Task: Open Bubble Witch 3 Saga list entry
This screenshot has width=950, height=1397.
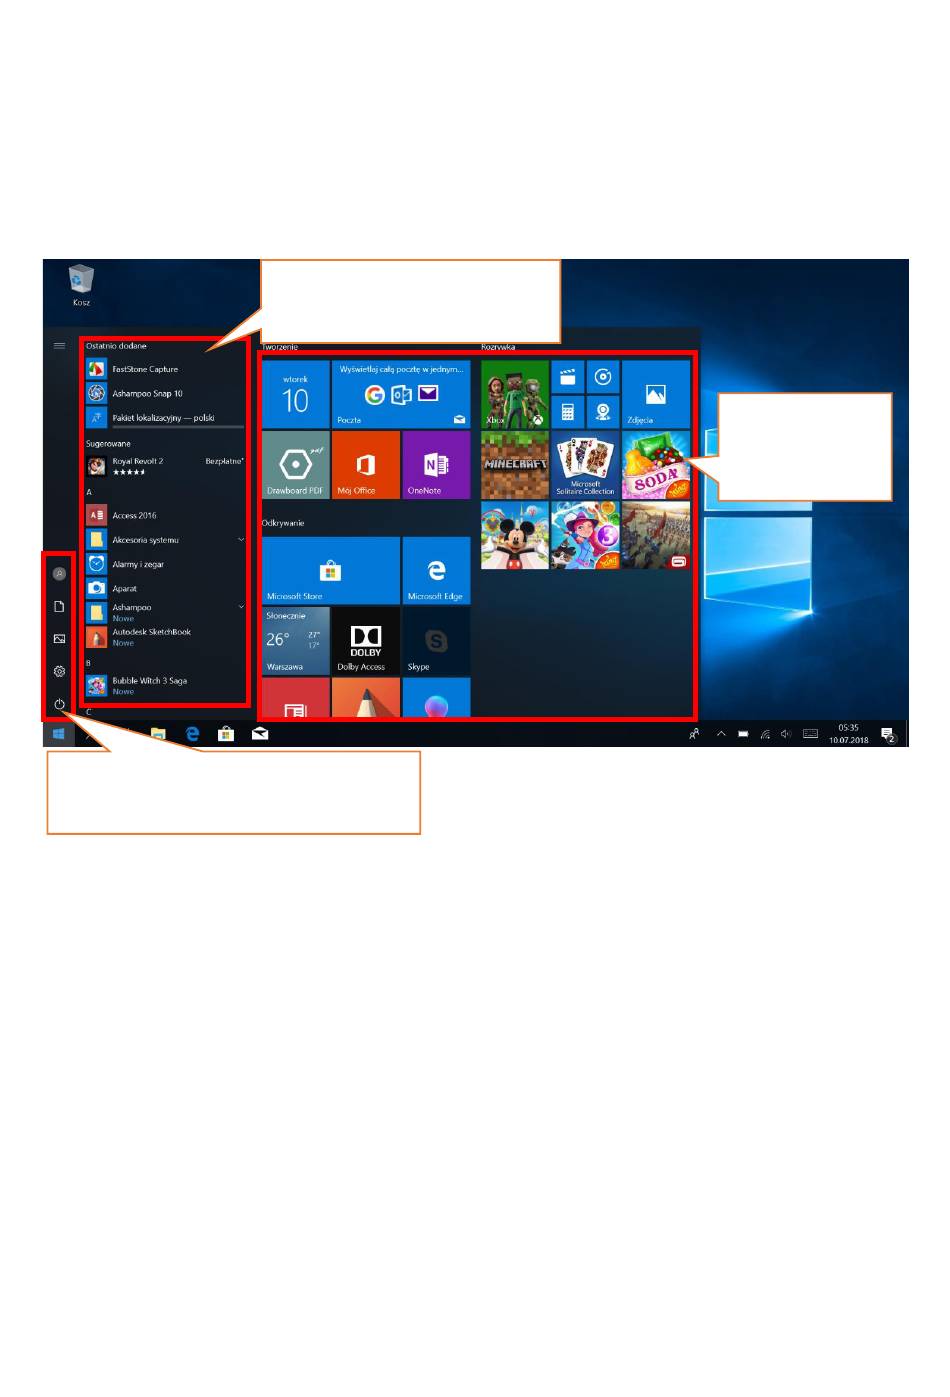Action: tap(165, 686)
